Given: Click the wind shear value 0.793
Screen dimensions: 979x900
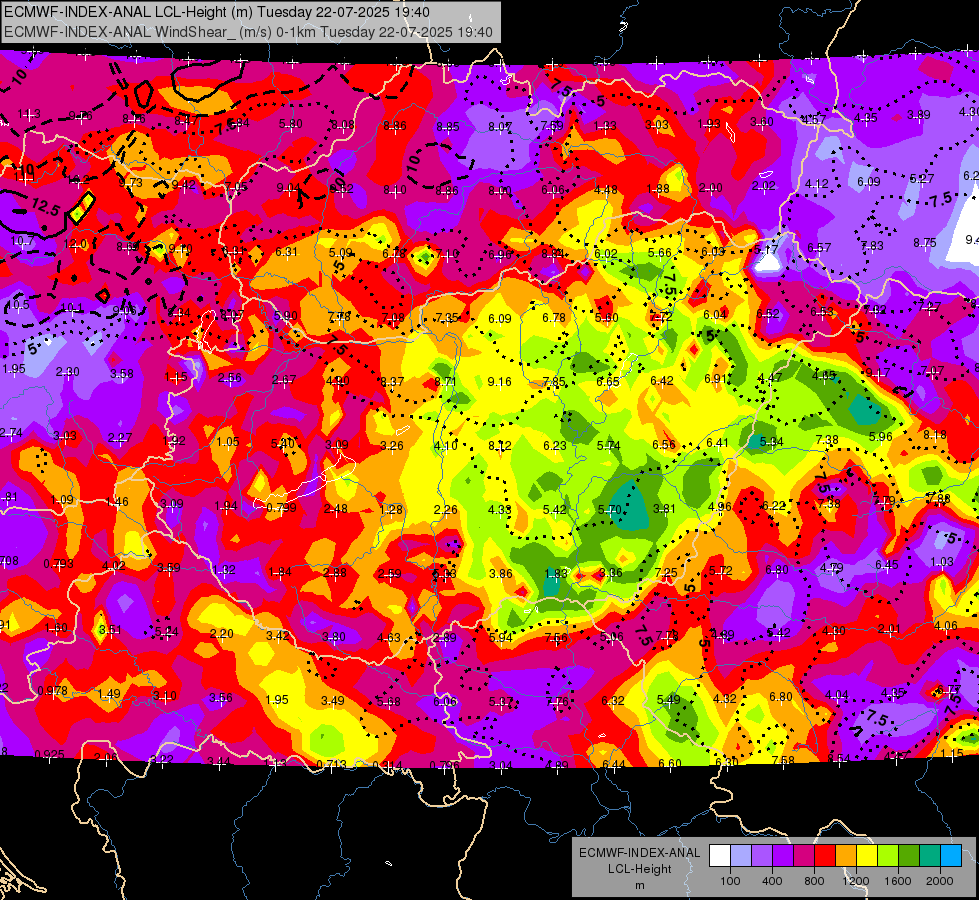Looking at the screenshot, I should (59, 564).
